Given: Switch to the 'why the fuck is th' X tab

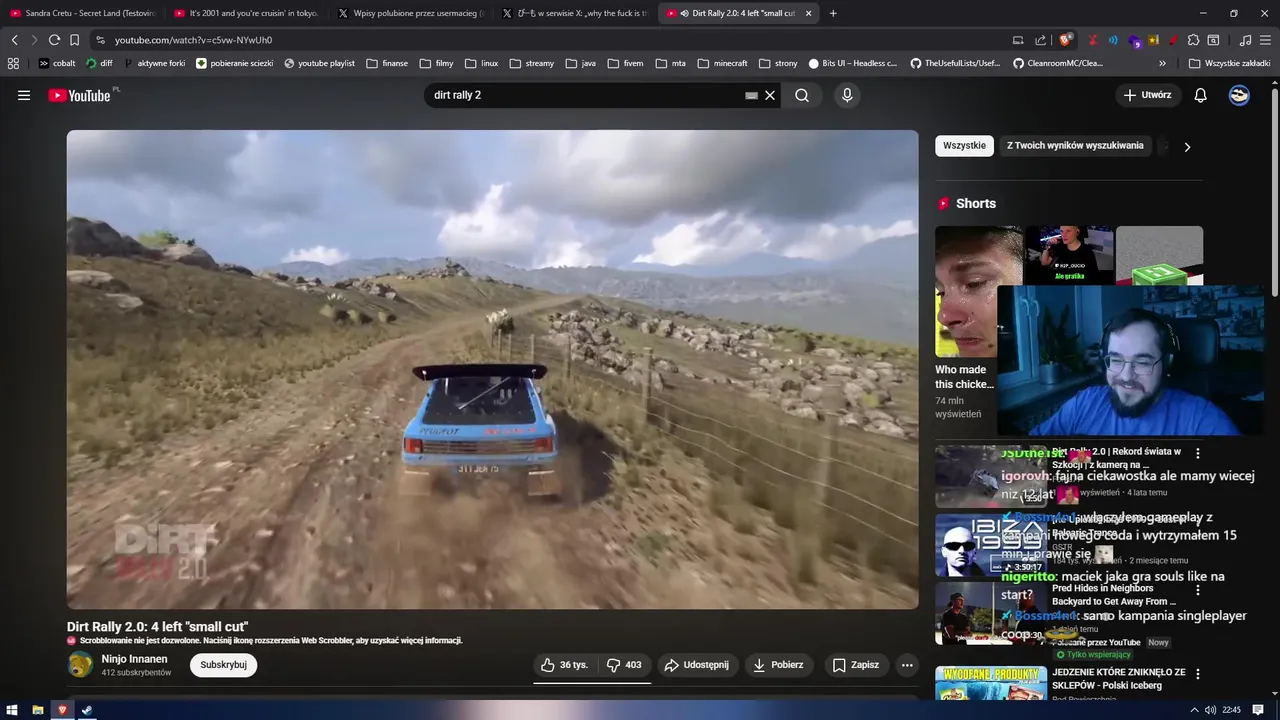Looking at the screenshot, I should point(575,13).
